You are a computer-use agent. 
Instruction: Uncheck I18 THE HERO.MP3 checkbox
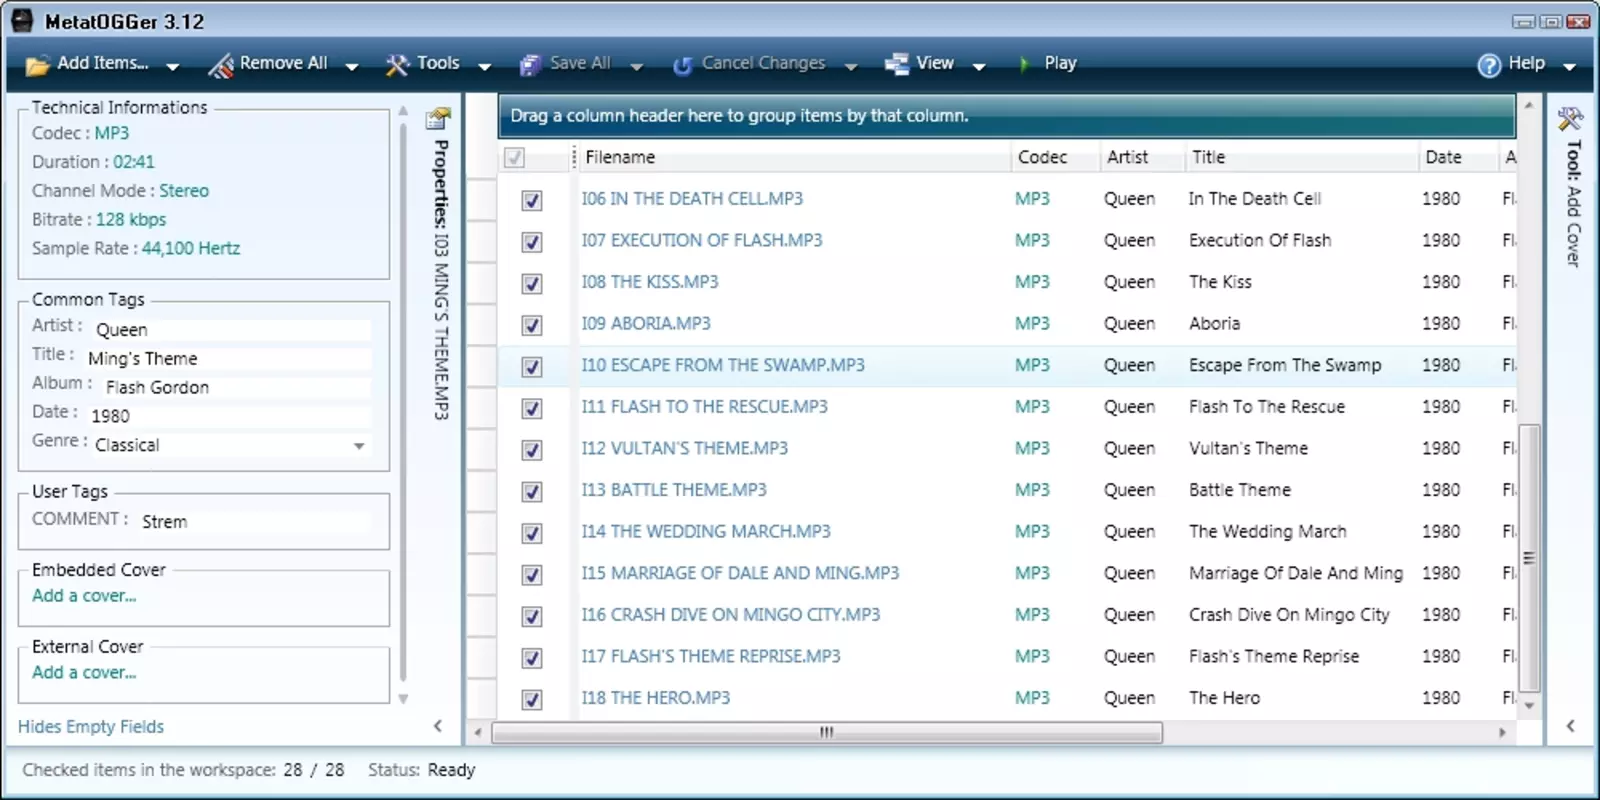pos(532,699)
